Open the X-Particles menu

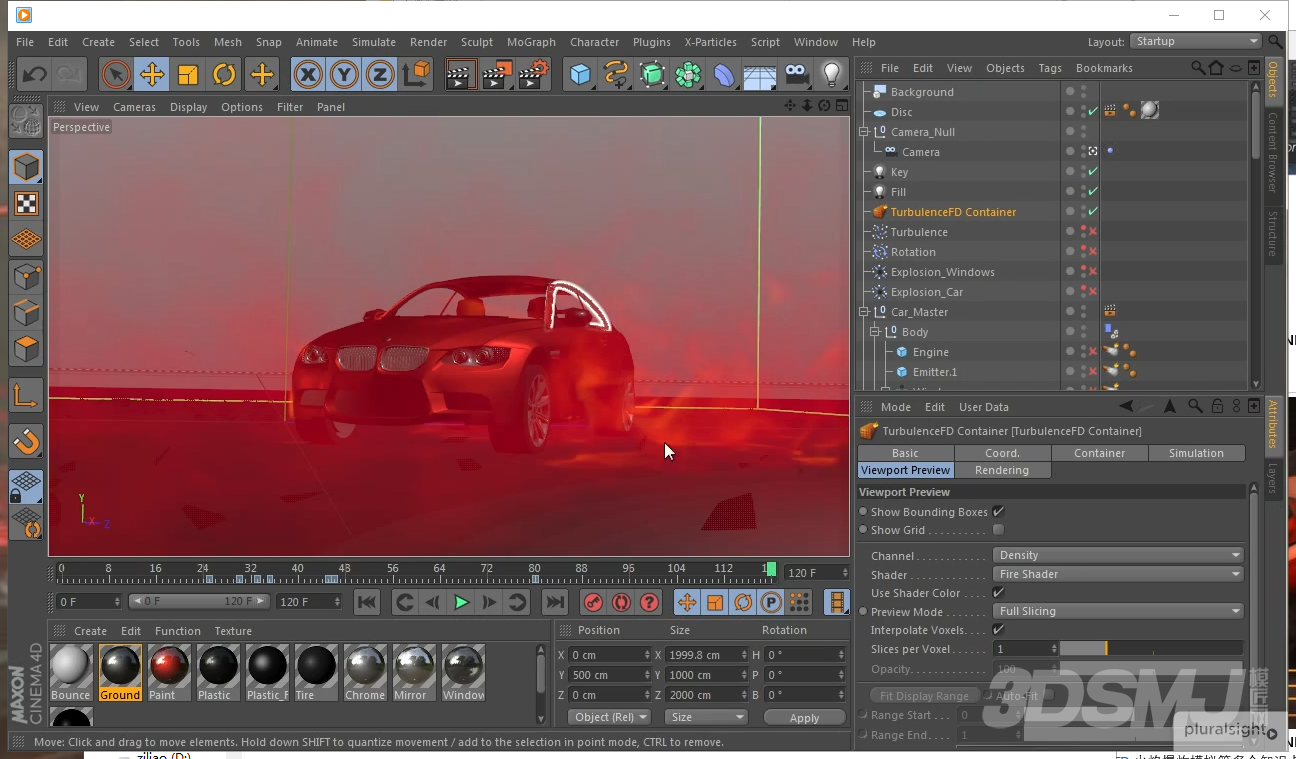click(710, 42)
